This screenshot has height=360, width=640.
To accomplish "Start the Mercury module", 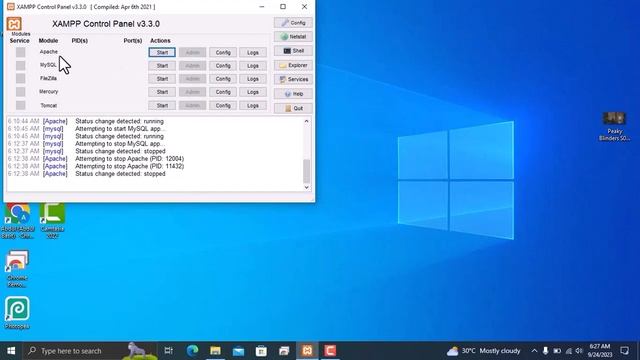I will click(x=162, y=92).
